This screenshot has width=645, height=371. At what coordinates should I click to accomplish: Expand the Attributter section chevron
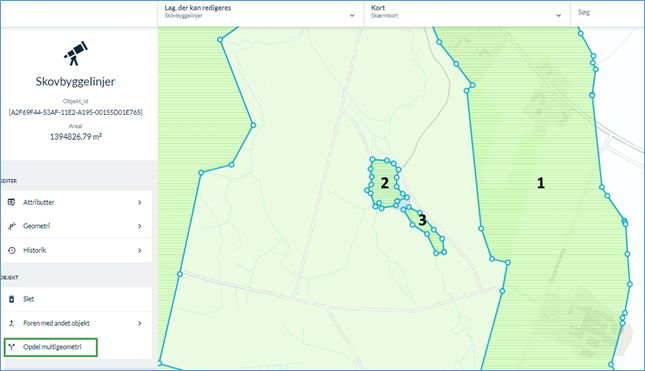139,202
